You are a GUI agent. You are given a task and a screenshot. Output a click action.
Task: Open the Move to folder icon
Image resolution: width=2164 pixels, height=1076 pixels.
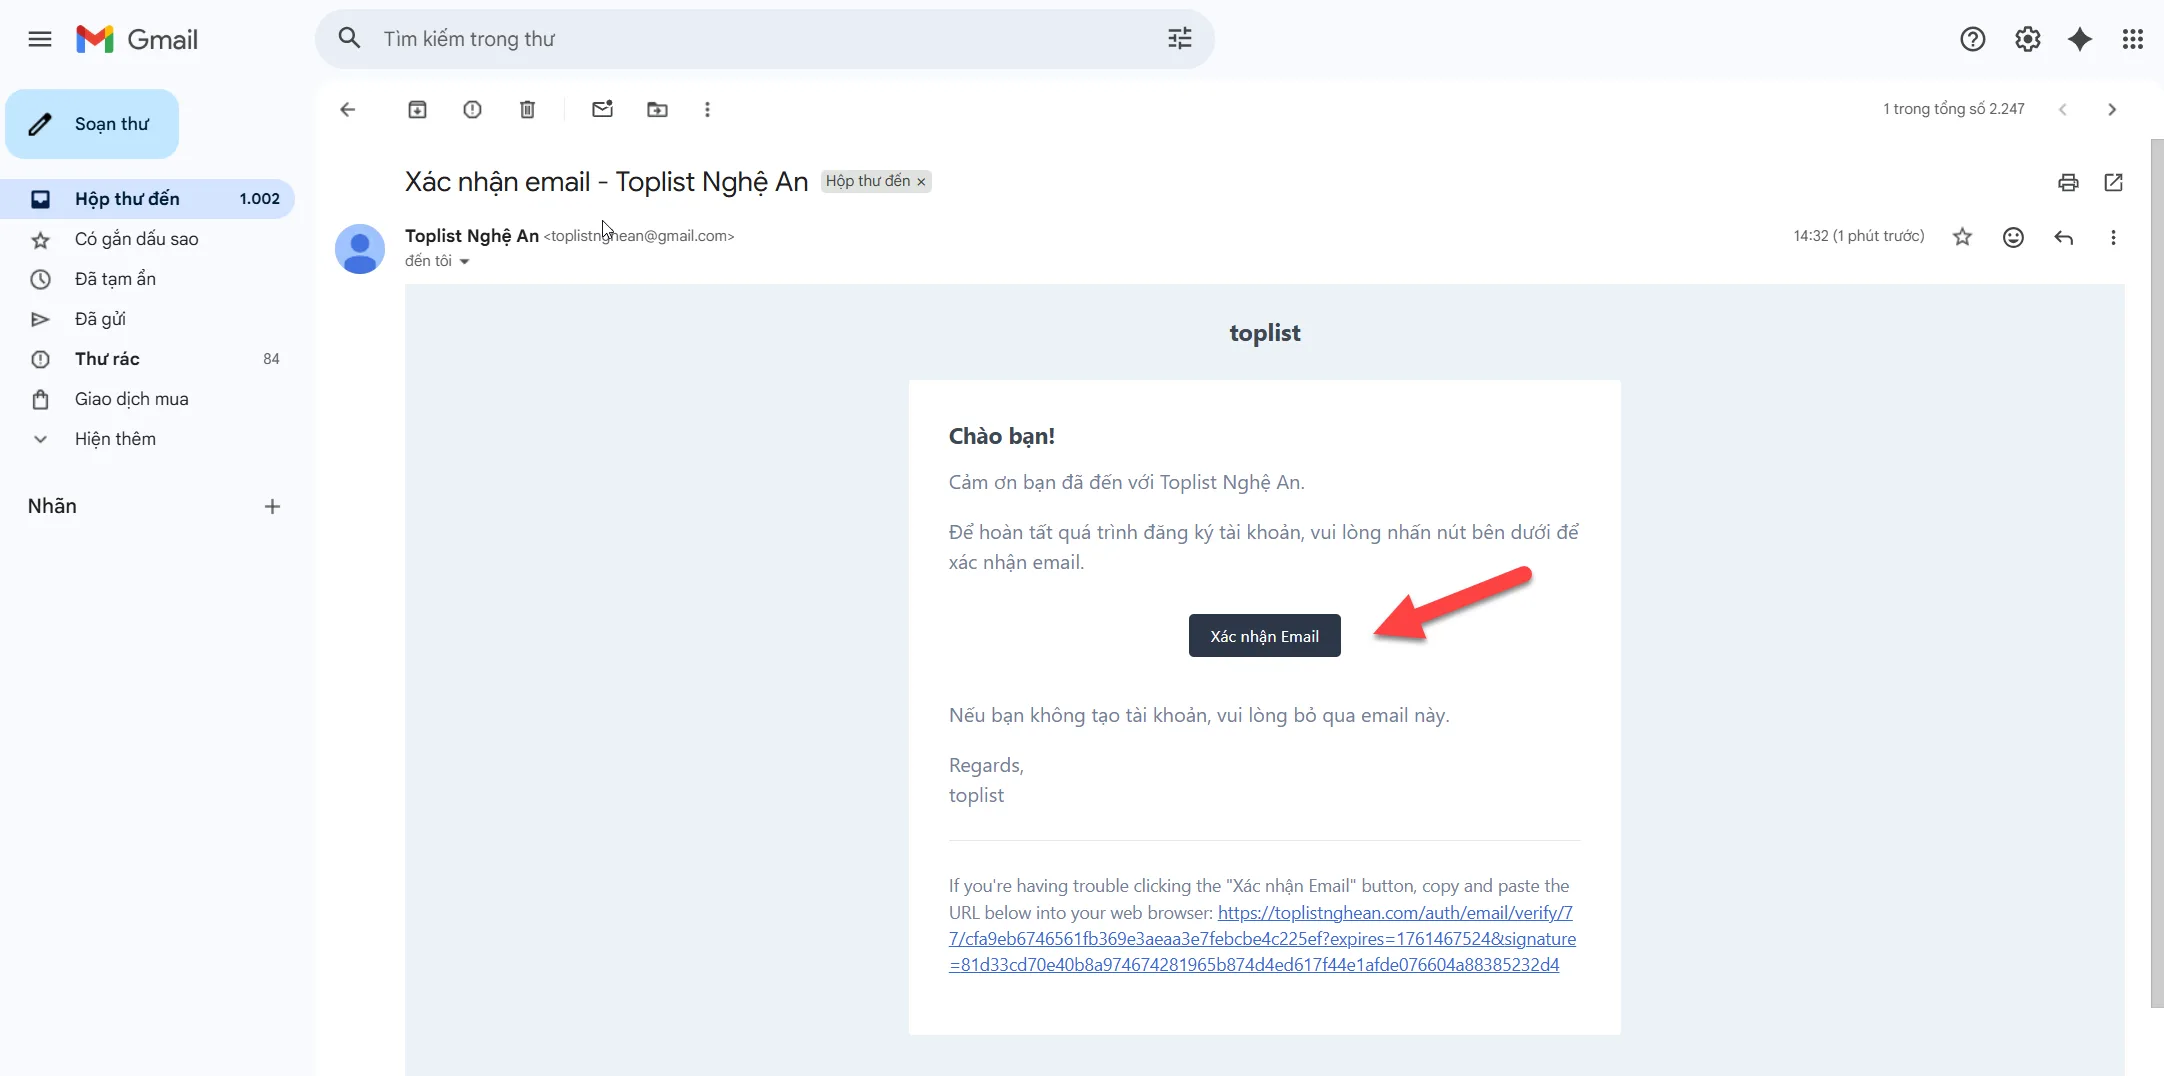657,110
